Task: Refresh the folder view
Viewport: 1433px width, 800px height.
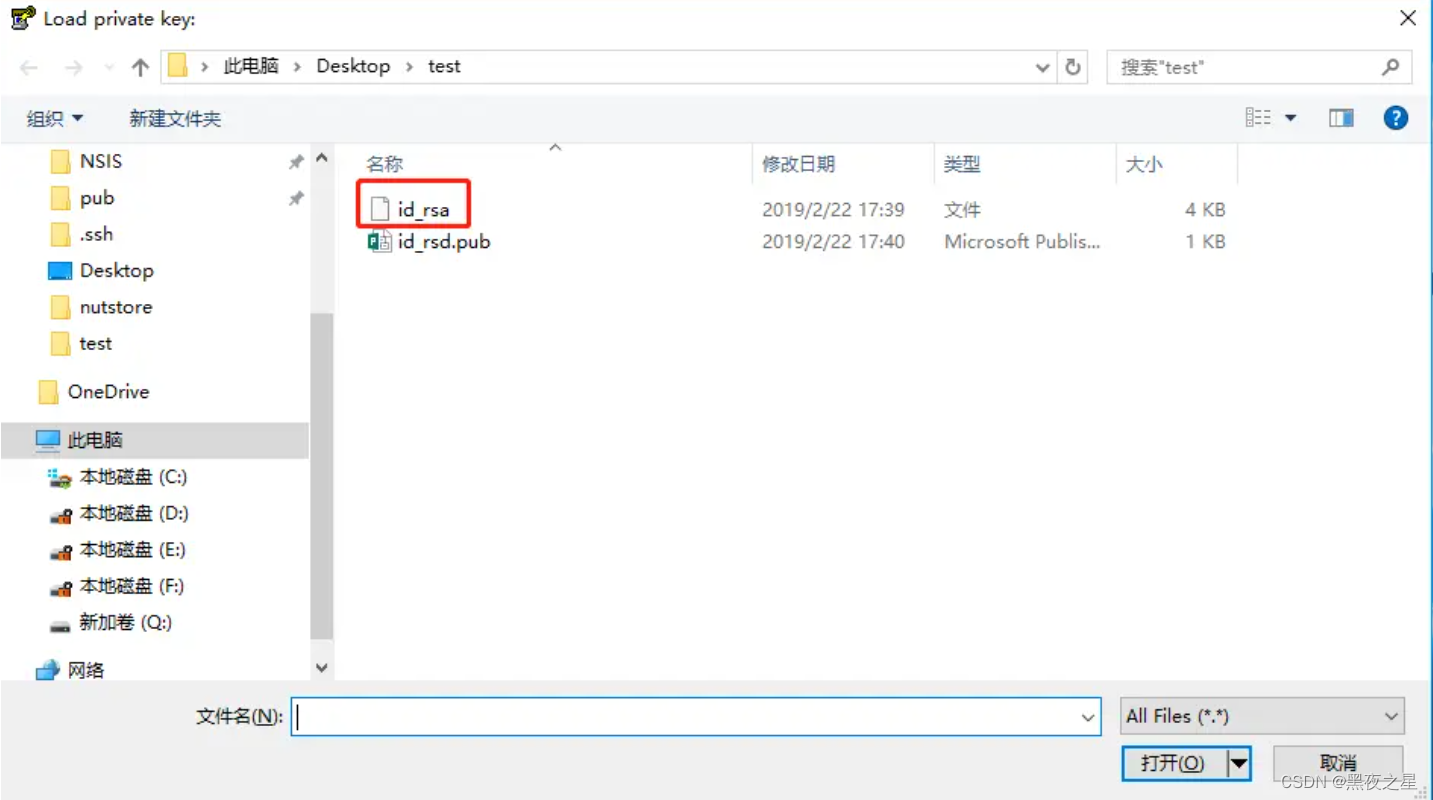Action: pos(1073,67)
